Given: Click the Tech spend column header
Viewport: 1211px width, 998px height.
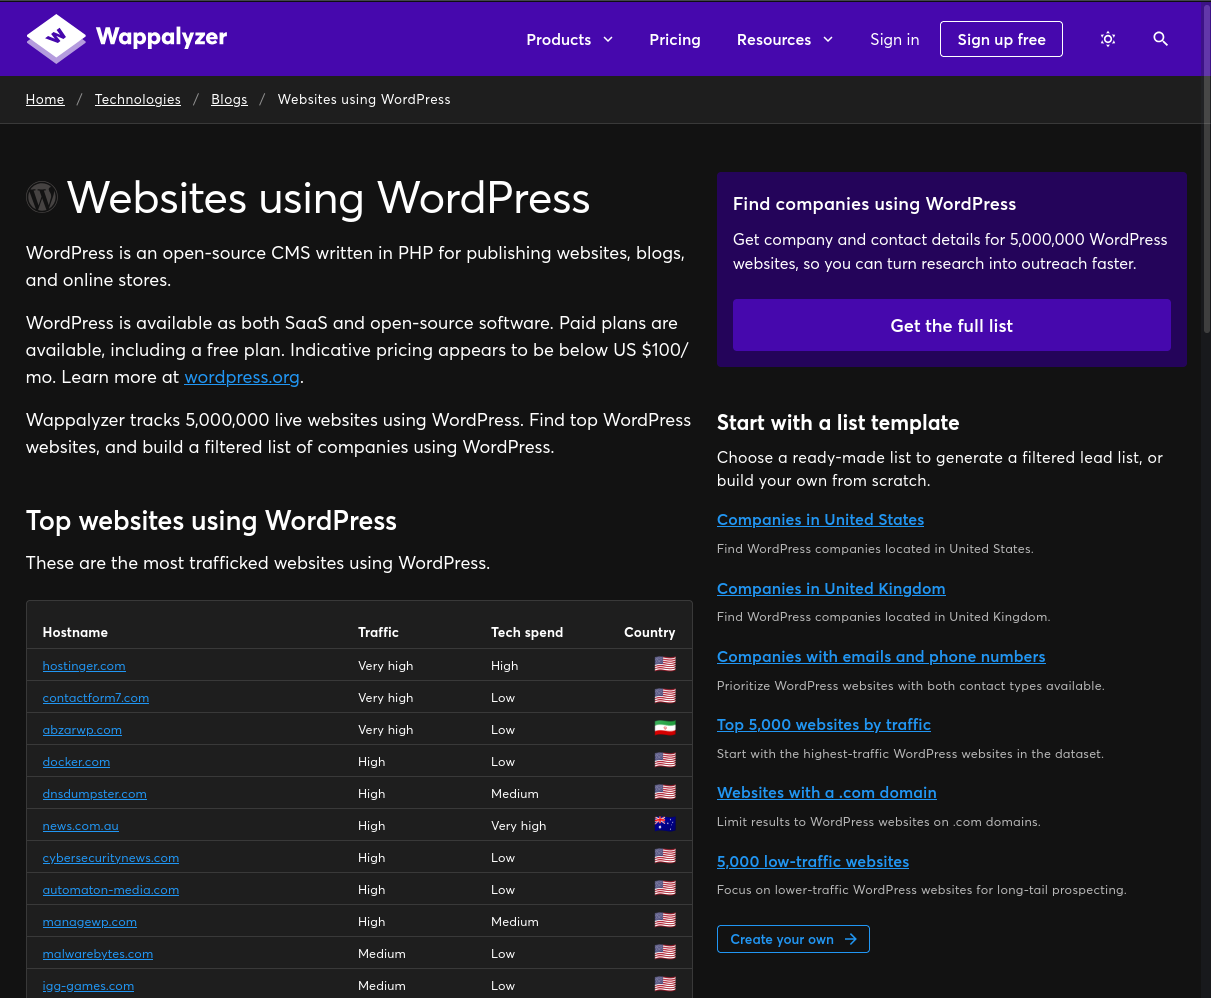Looking at the screenshot, I should tap(527, 632).
